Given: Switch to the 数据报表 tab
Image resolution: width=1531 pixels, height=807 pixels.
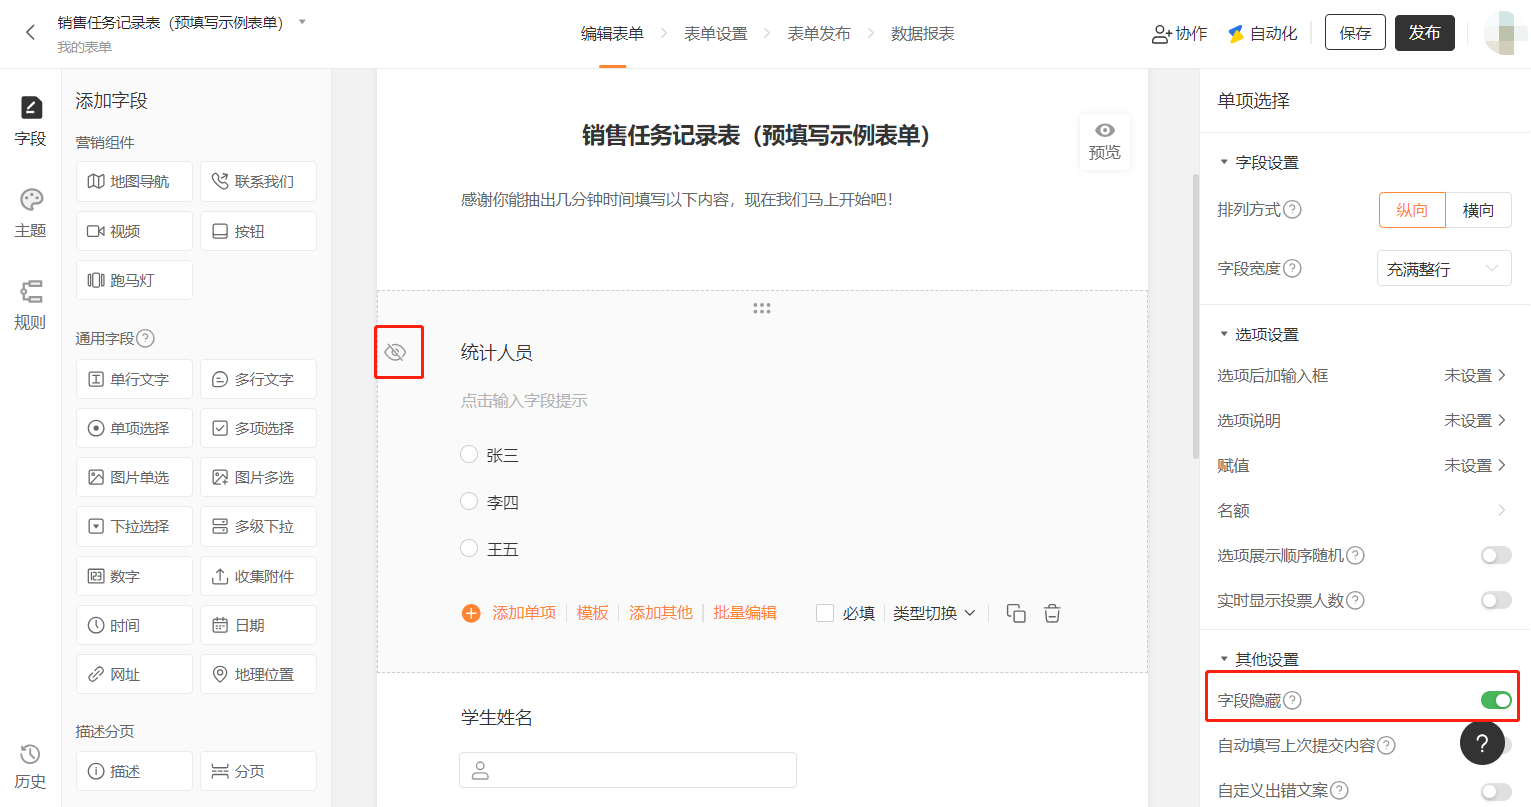Looking at the screenshot, I should pos(923,34).
